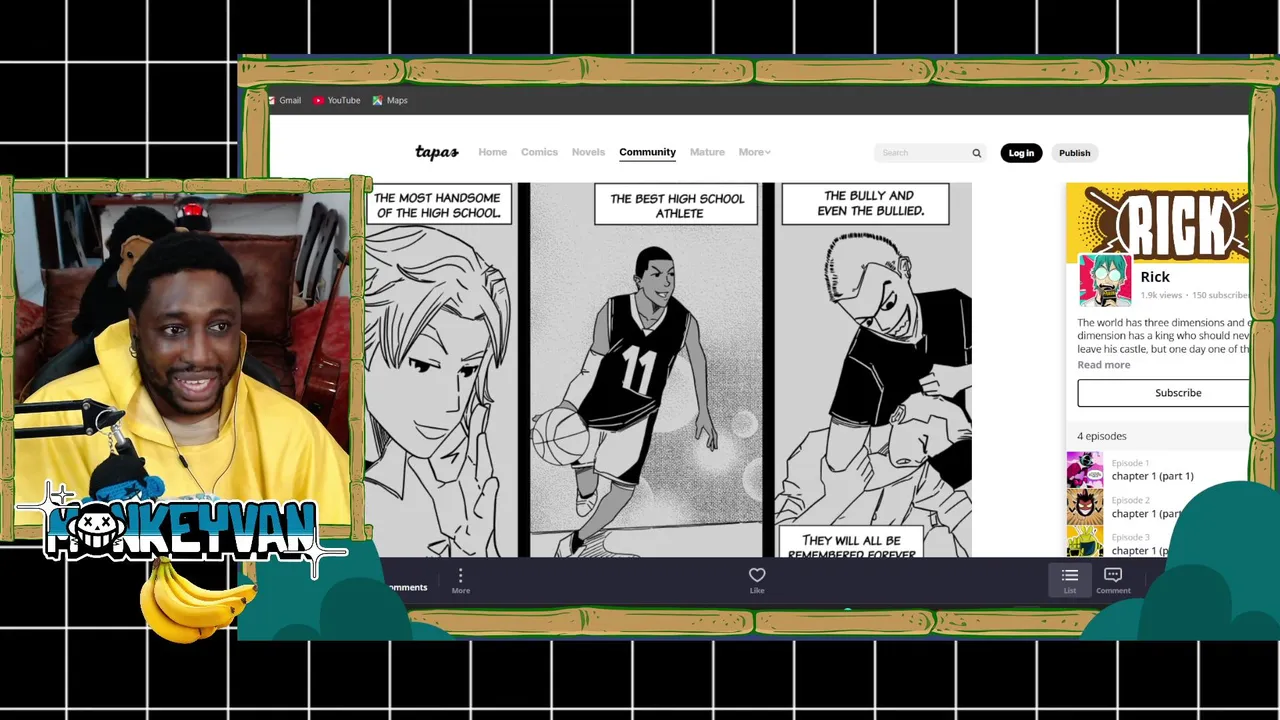
Task: Open Episode 1 thumbnail
Action: pyautogui.click(x=1085, y=470)
